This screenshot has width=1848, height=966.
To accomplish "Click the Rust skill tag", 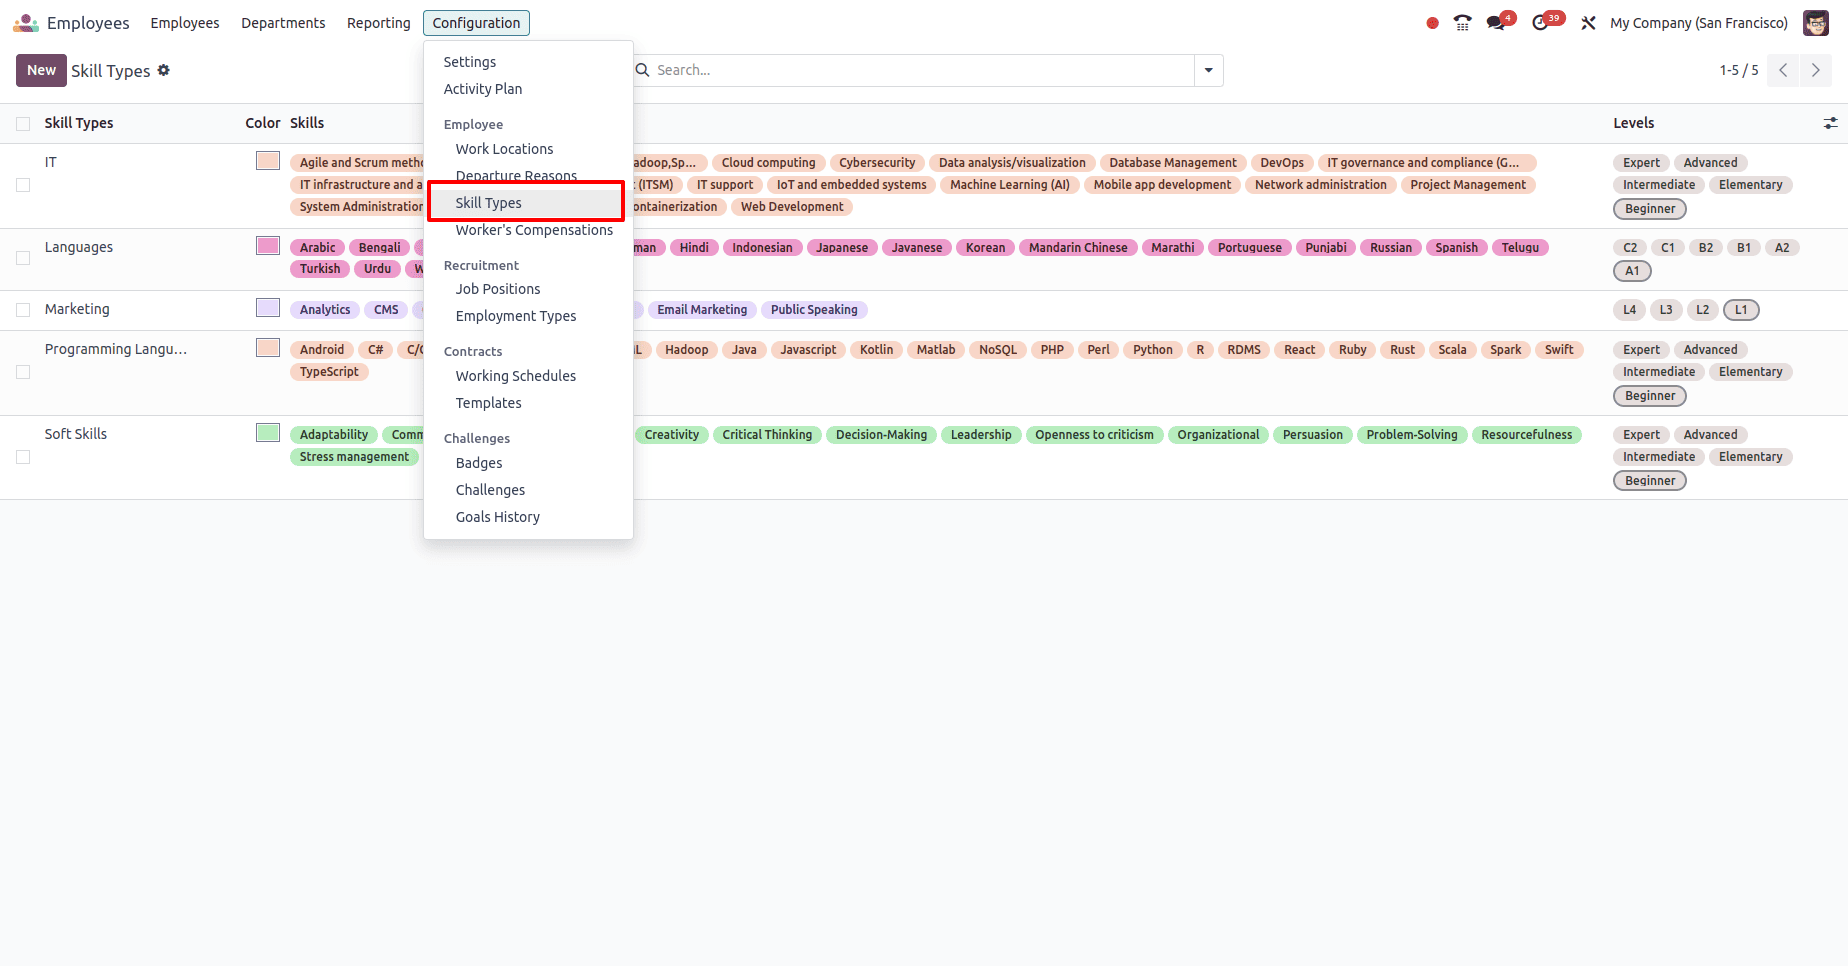I will (x=1402, y=350).
